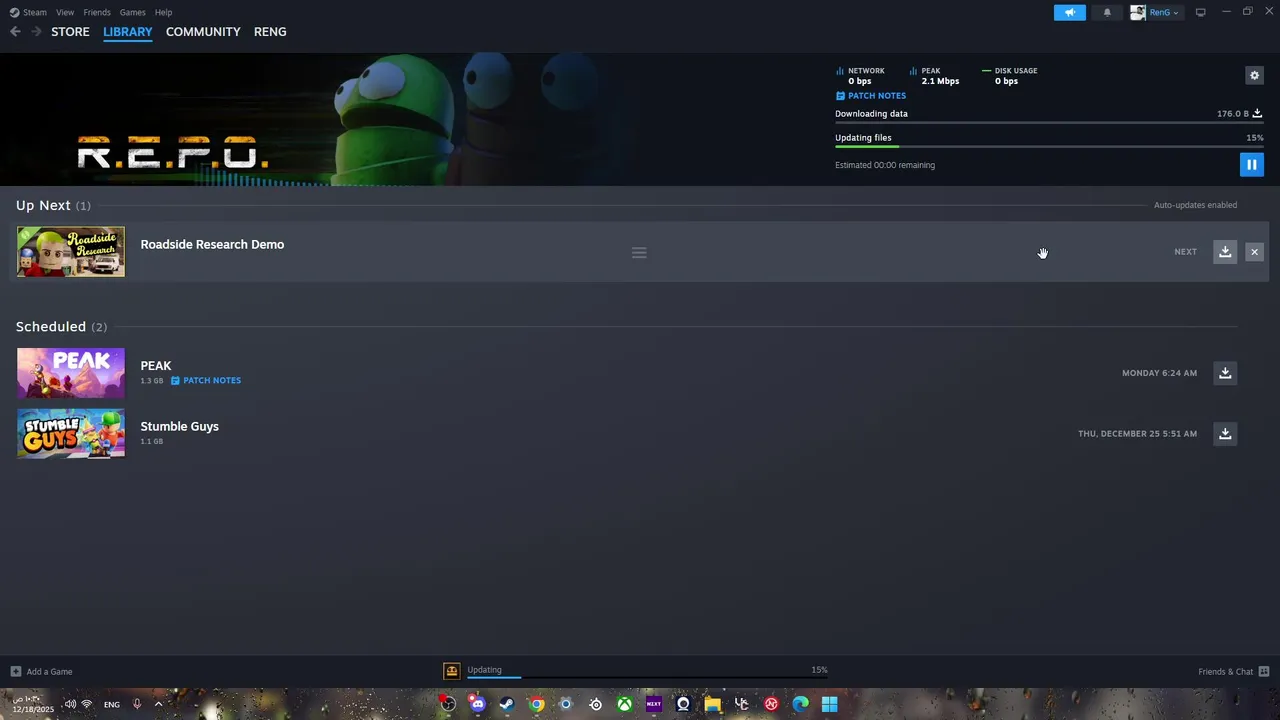Image resolution: width=1280 pixels, height=720 pixels.
Task: Click the ENG language indicator
Action: [112, 704]
